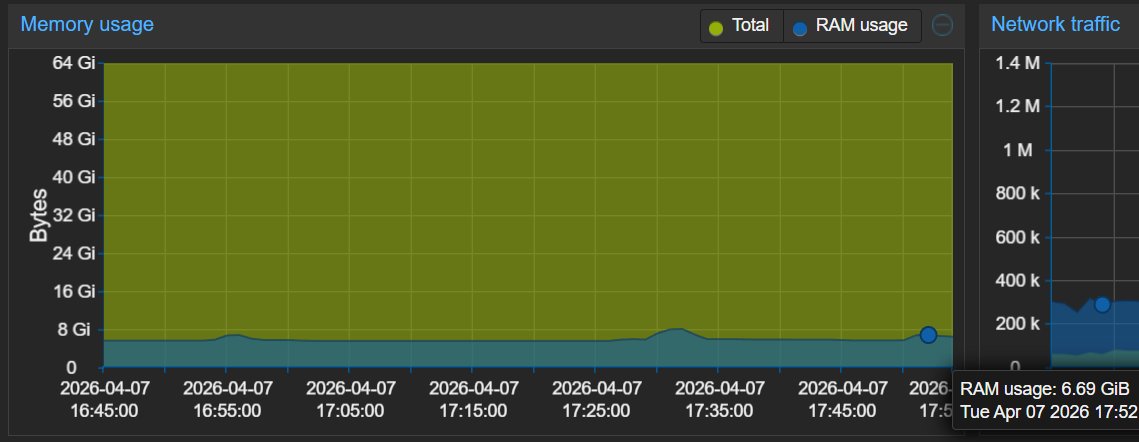This screenshot has height=442, width=1139.
Task: Click the Network traffic chart data point marker
Action: [1102, 305]
